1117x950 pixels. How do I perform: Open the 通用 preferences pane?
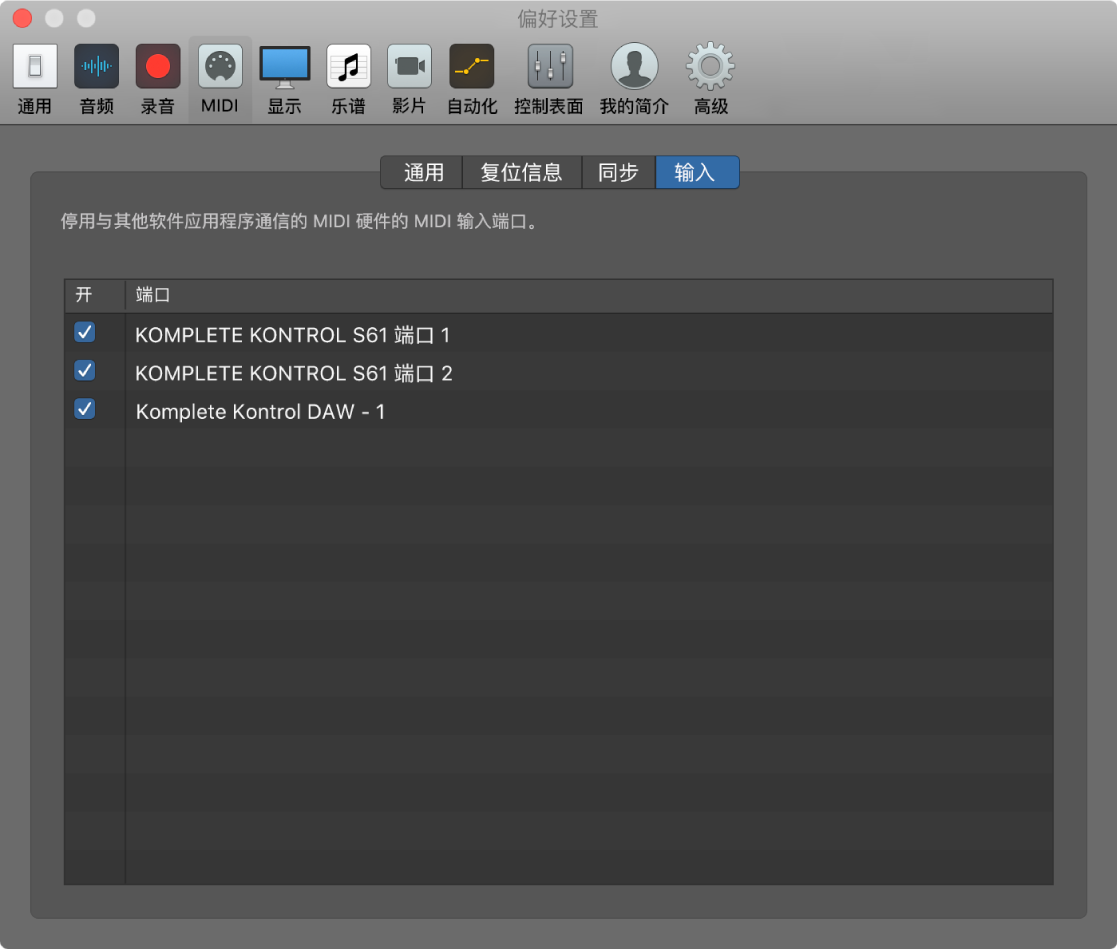coord(34,78)
